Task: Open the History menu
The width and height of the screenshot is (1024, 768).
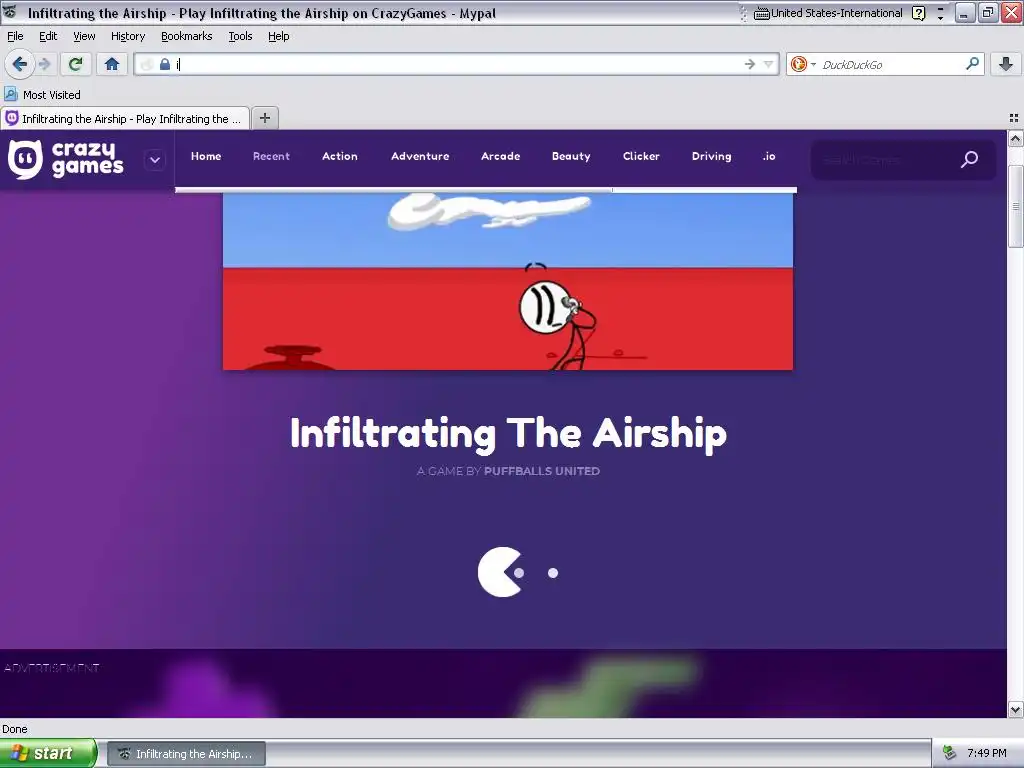Action: coord(128,36)
